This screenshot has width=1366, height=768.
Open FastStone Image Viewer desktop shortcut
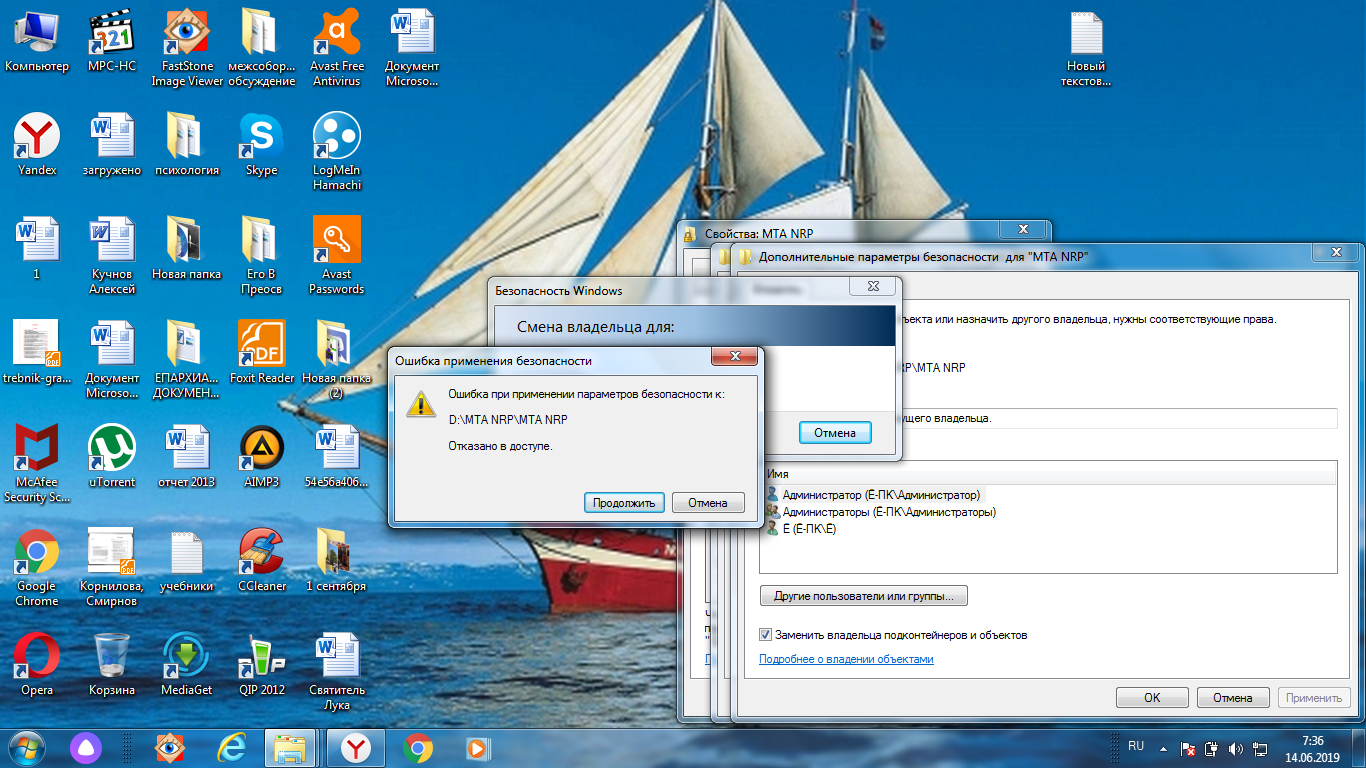[187, 48]
